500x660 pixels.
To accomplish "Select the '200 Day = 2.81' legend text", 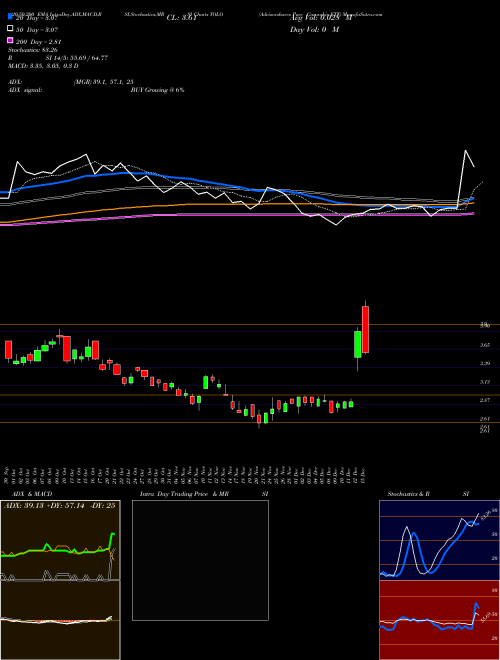I will tap(39, 42).
